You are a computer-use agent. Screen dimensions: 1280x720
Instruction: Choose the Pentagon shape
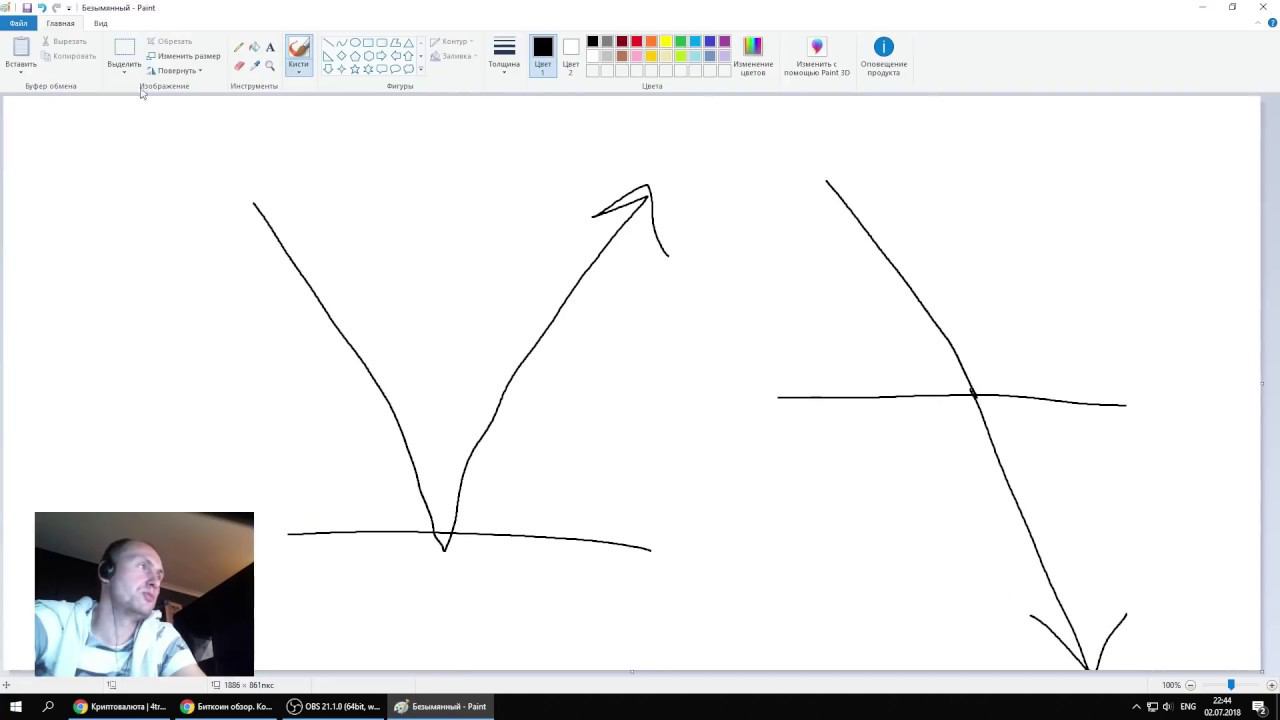[355, 56]
